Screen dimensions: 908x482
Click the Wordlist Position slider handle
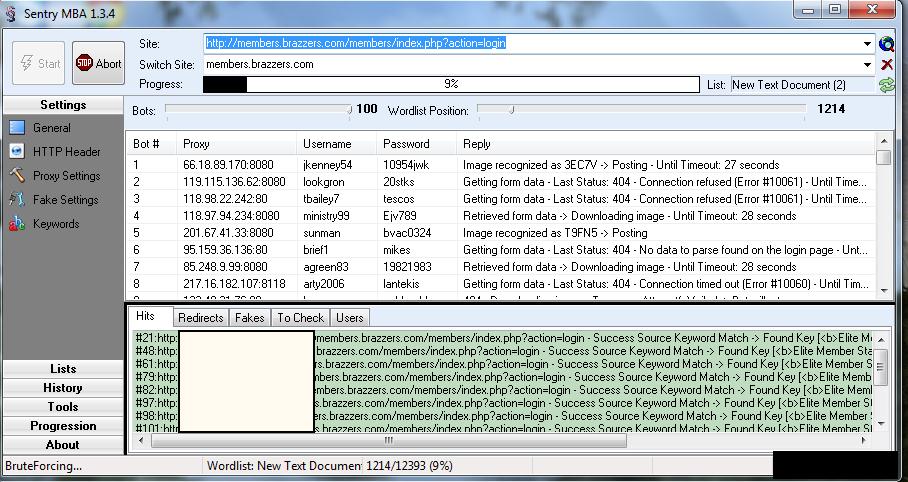tap(512, 109)
